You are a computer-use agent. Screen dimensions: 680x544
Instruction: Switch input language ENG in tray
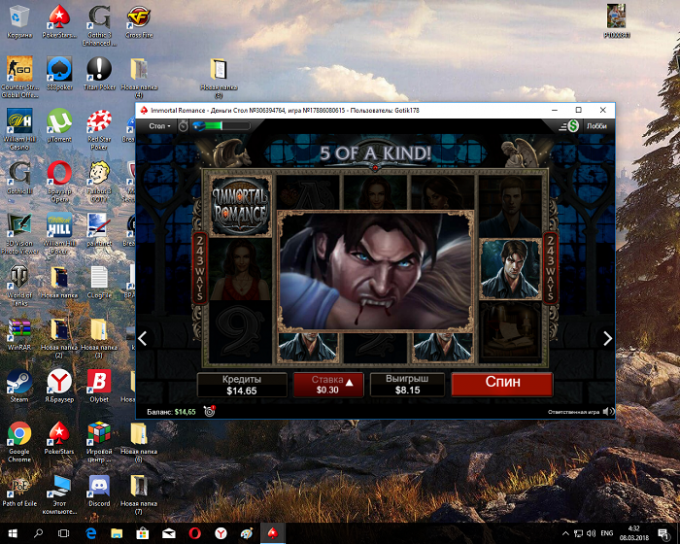click(x=607, y=533)
